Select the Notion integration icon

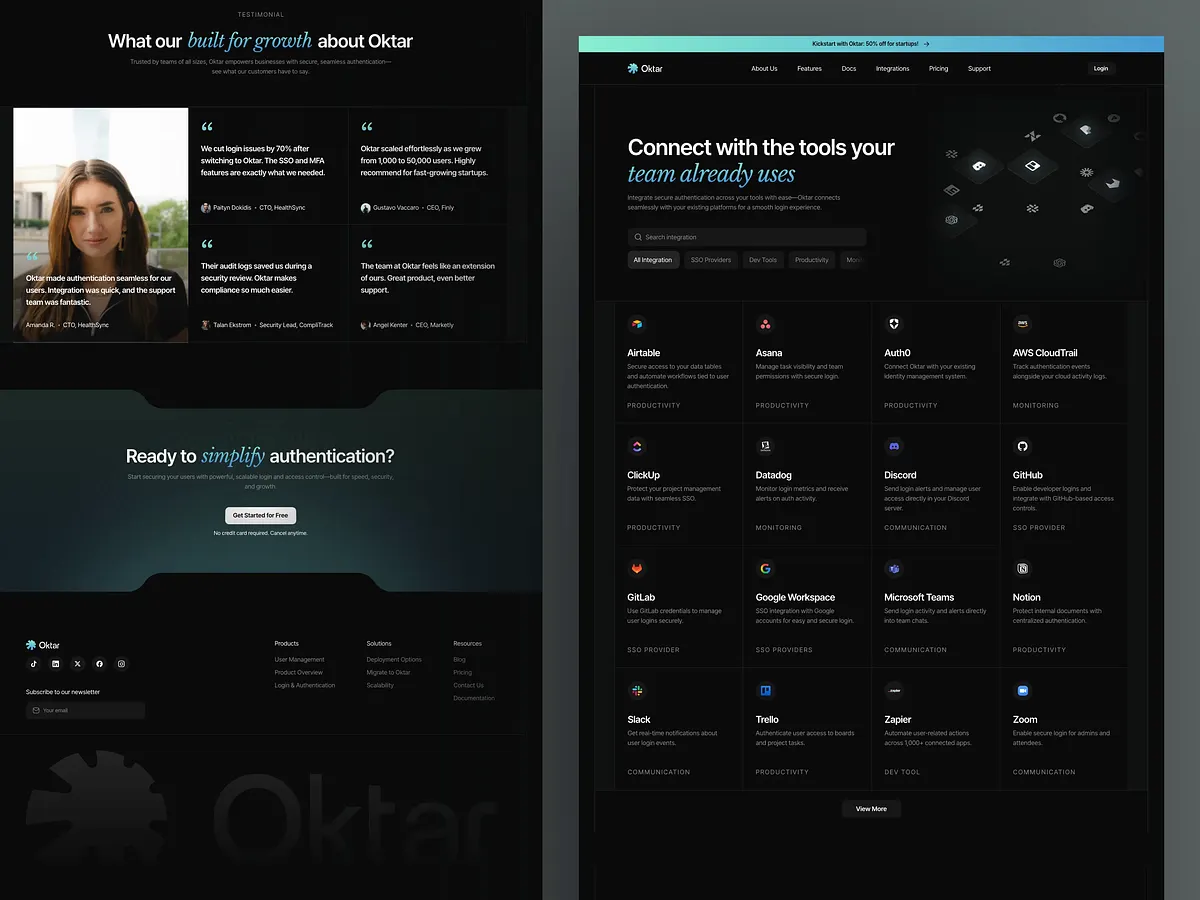[1022, 568]
